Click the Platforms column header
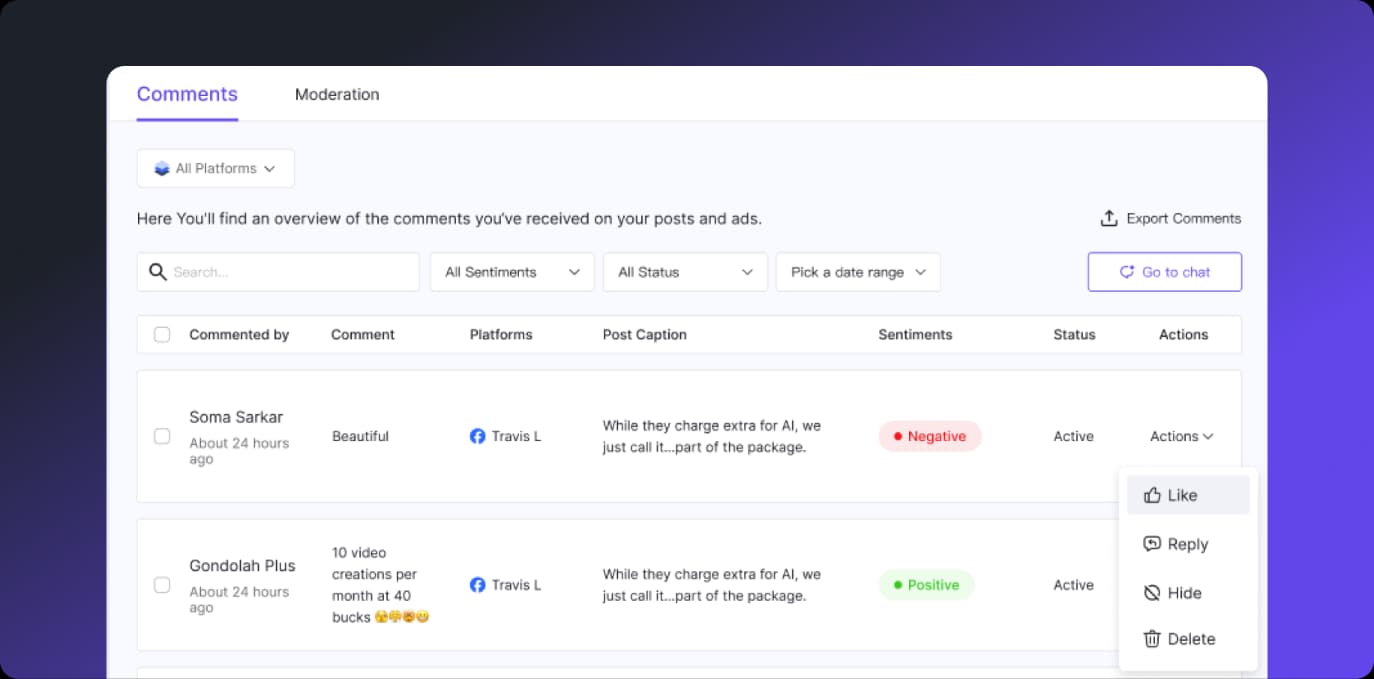 pyautogui.click(x=501, y=335)
